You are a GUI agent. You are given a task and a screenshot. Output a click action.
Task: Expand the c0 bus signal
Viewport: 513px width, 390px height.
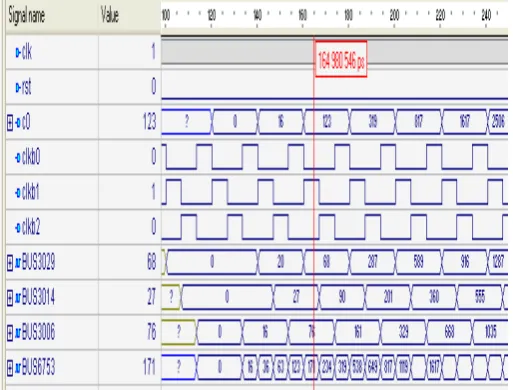(10, 123)
